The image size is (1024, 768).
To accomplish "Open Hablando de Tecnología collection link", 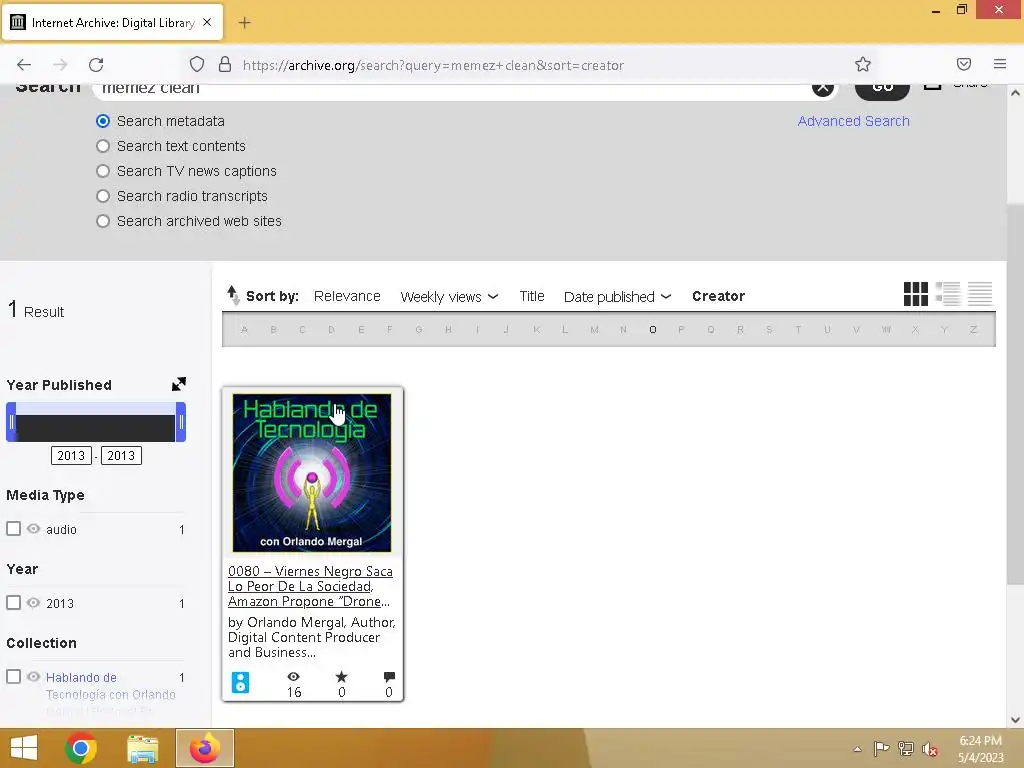I will click(110, 686).
